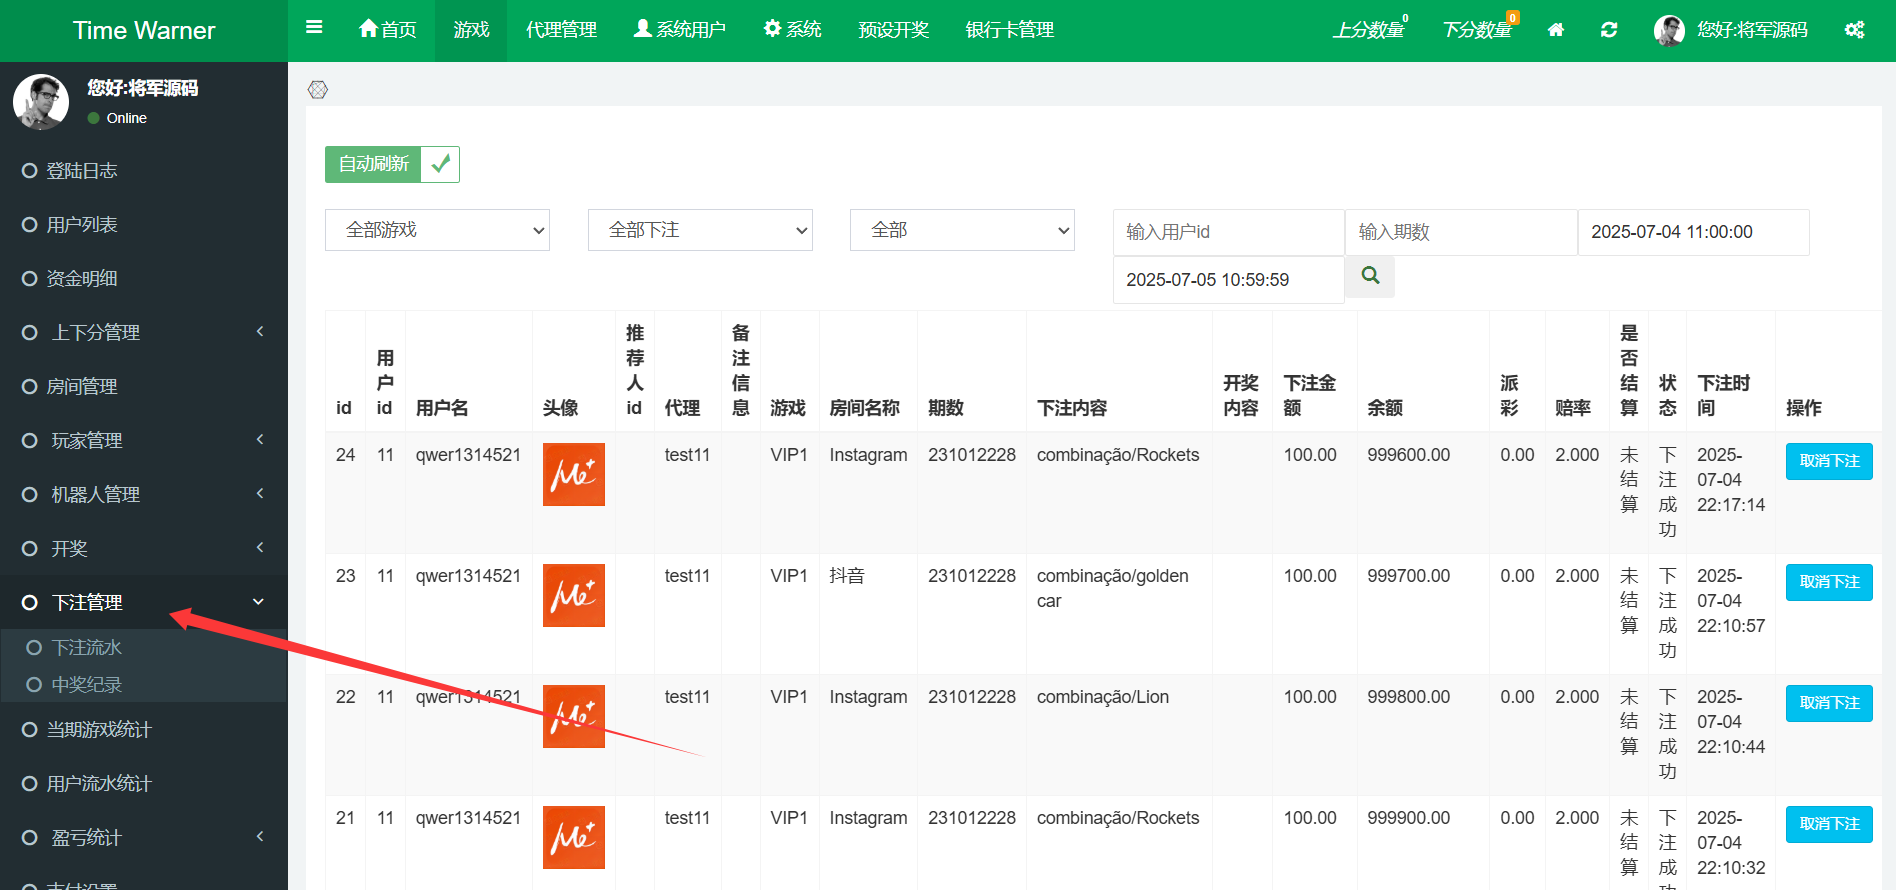Click the breadcrumb icon below header
Viewport: 1896px width, 890px height.
(x=318, y=90)
